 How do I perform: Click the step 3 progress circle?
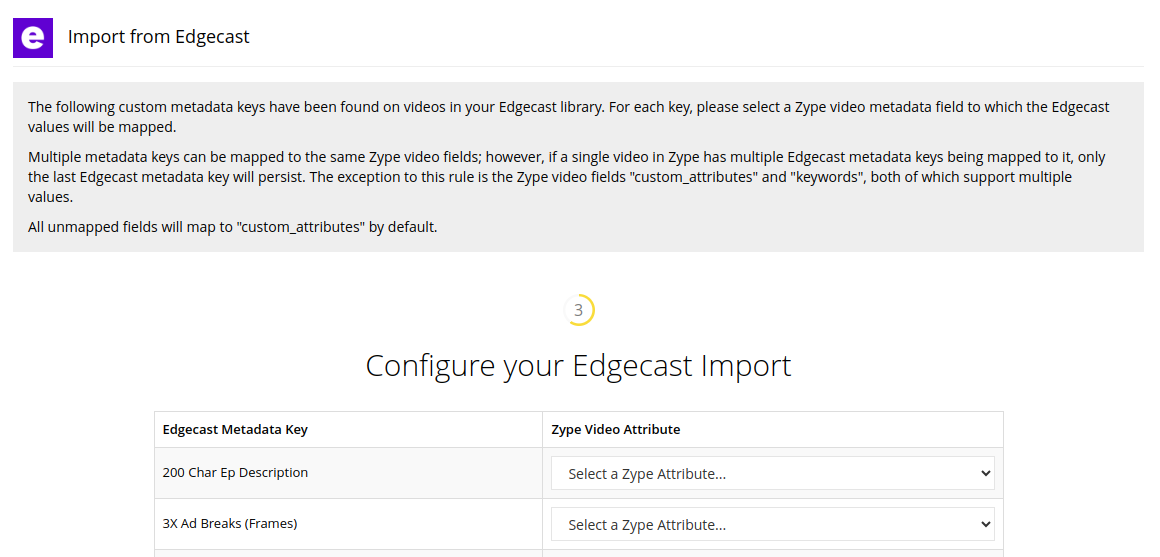click(579, 310)
